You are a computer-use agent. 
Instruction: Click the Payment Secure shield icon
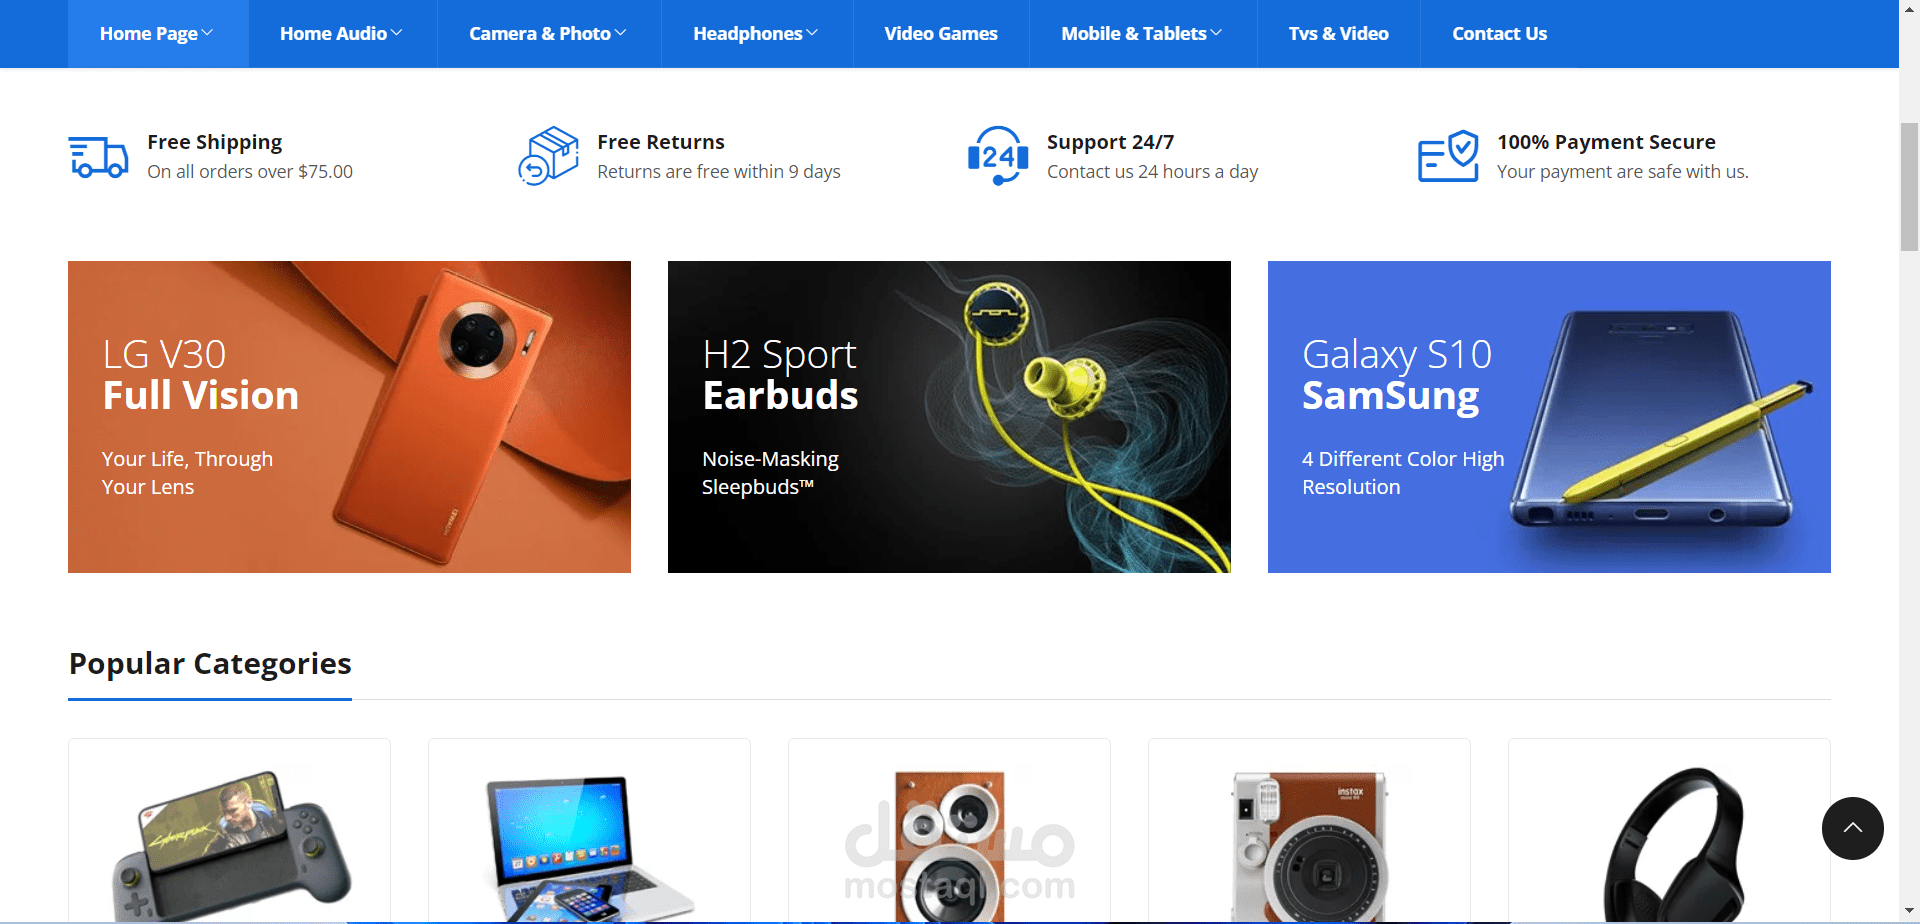(x=1448, y=156)
